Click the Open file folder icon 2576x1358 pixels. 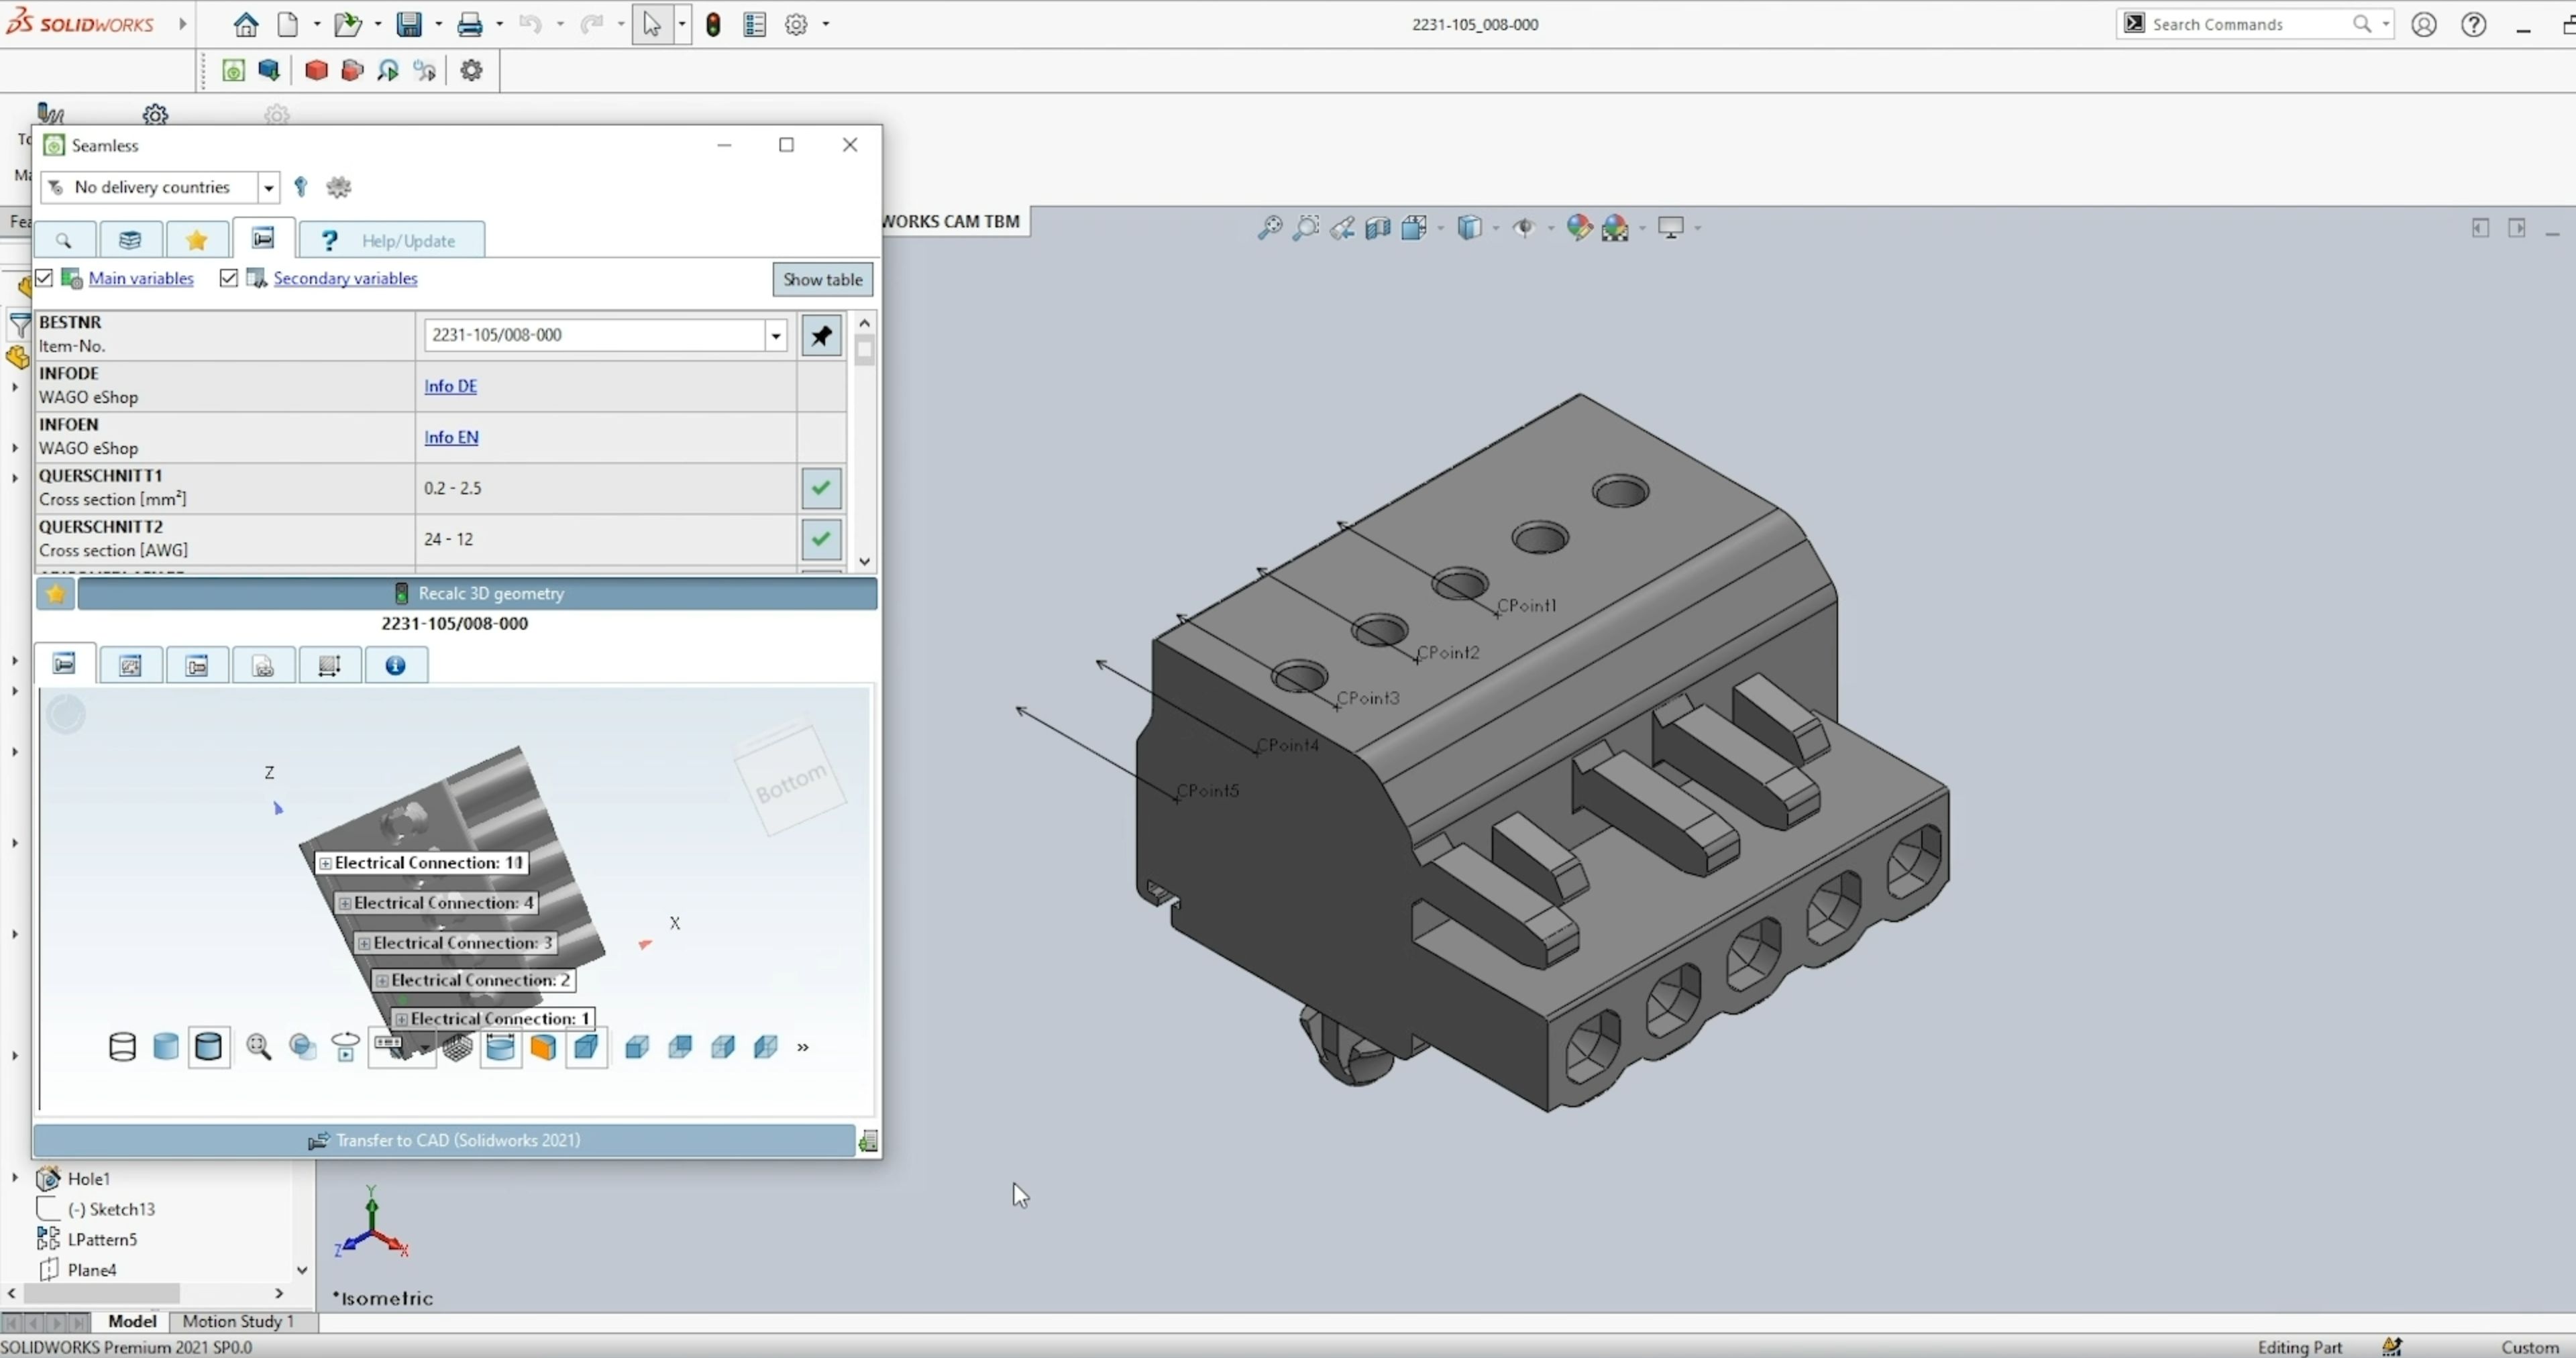(347, 24)
